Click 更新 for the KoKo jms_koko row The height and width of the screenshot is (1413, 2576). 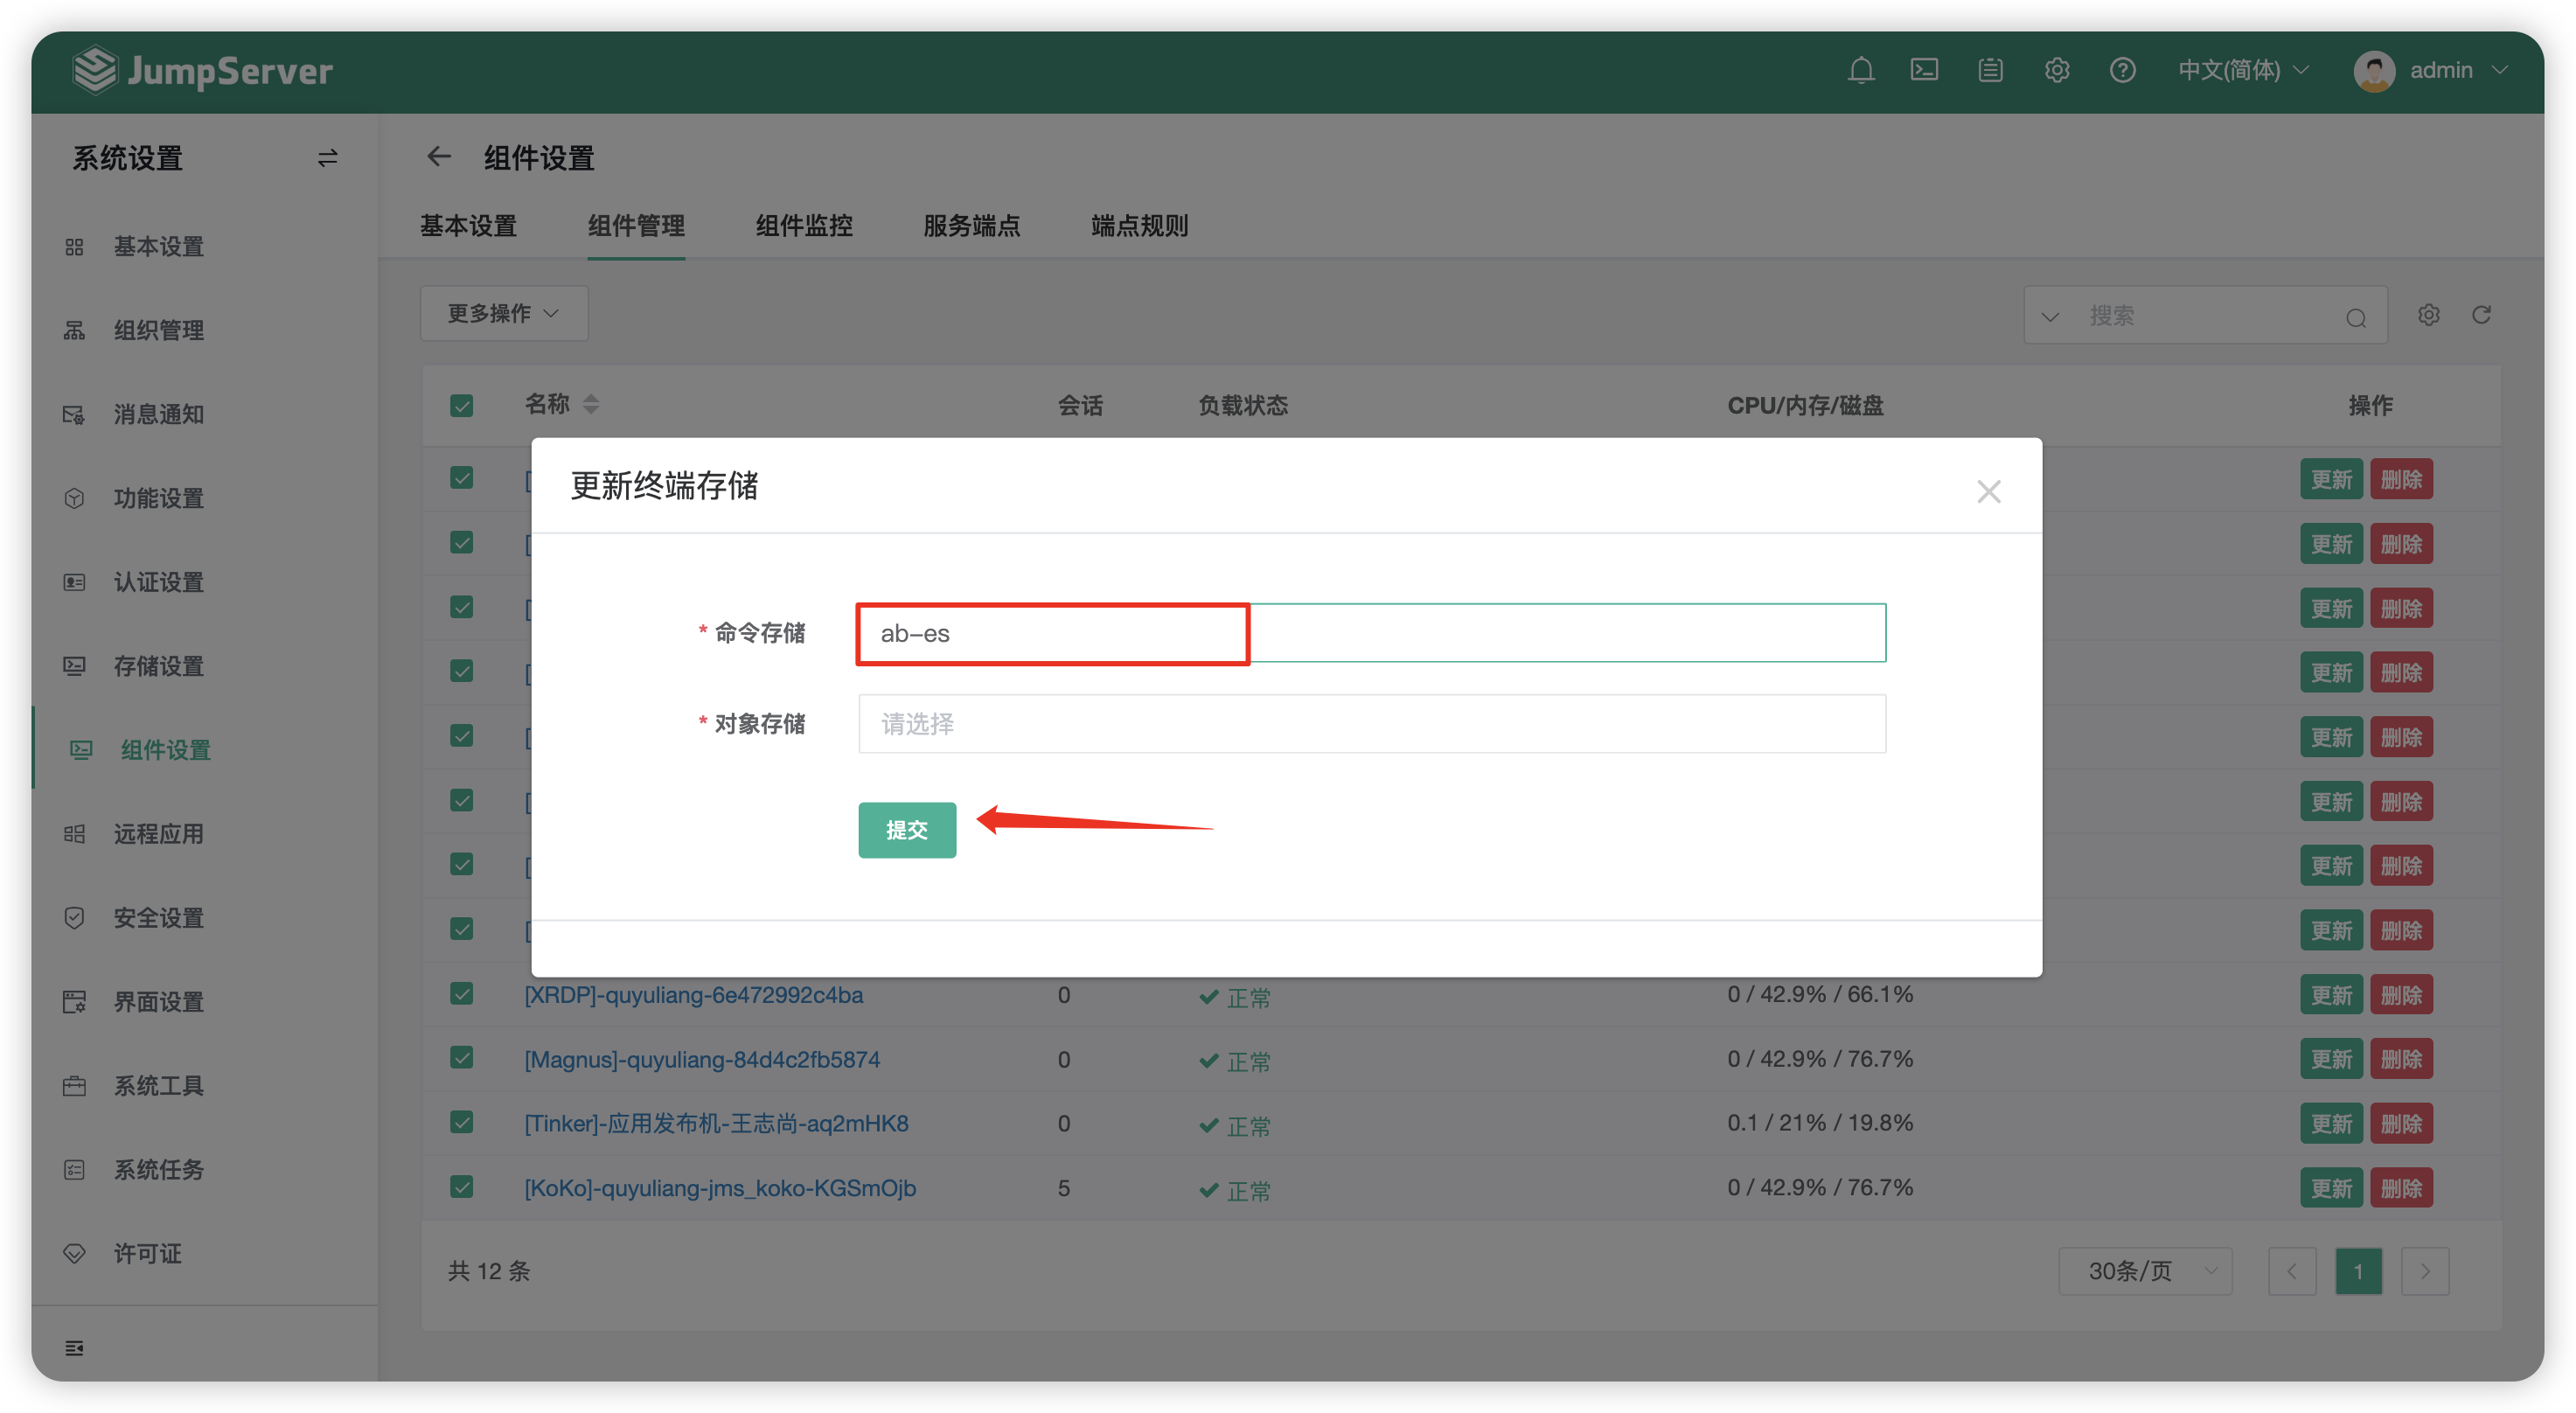pos(2331,1188)
